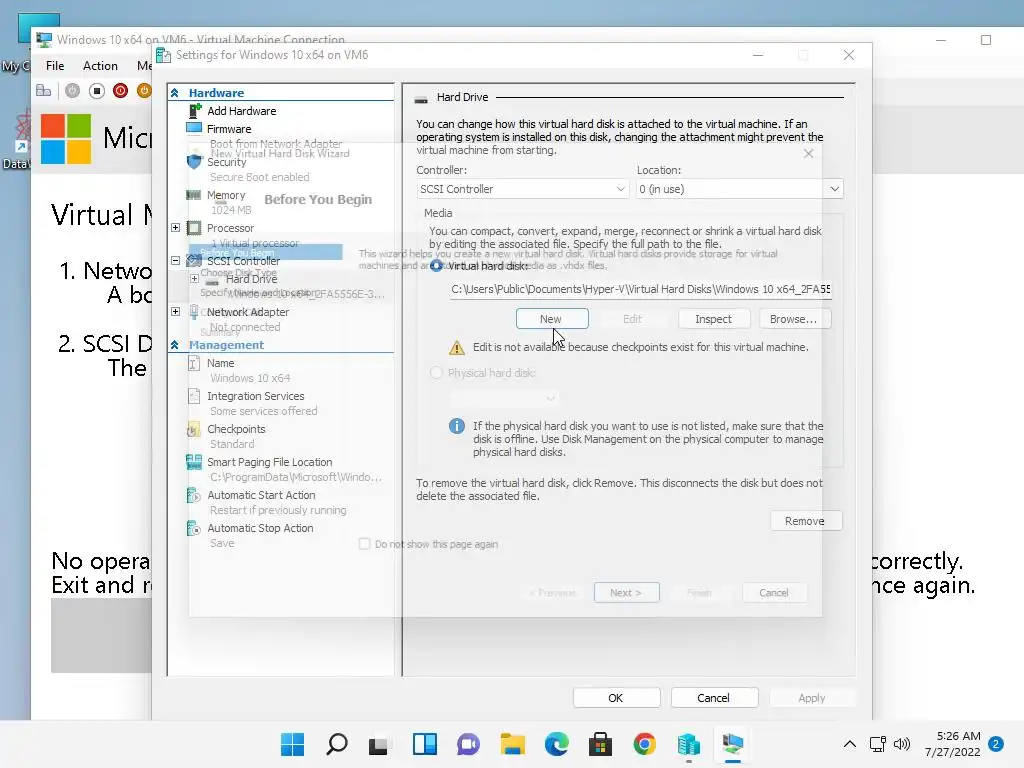Expand the Network Adapter tree node
The width and height of the screenshot is (1024, 768).
tap(176, 312)
